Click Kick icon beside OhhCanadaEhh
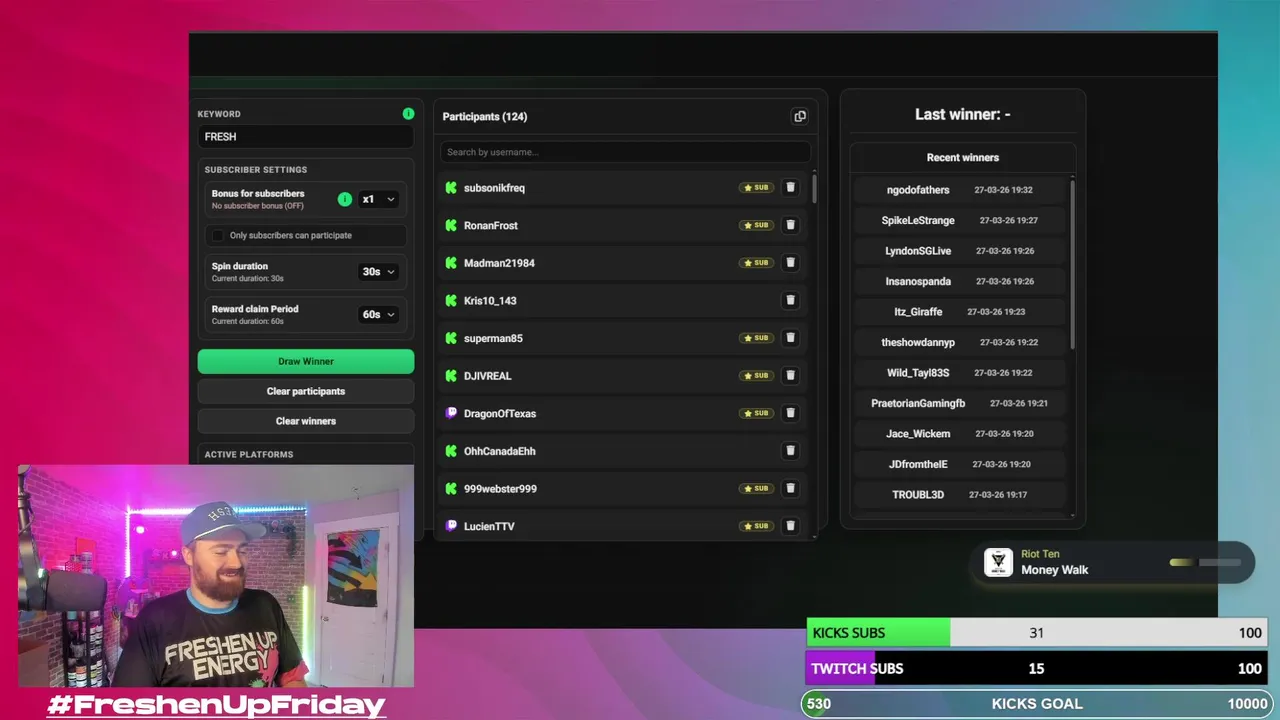The width and height of the screenshot is (1280, 720). click(451, 451)
